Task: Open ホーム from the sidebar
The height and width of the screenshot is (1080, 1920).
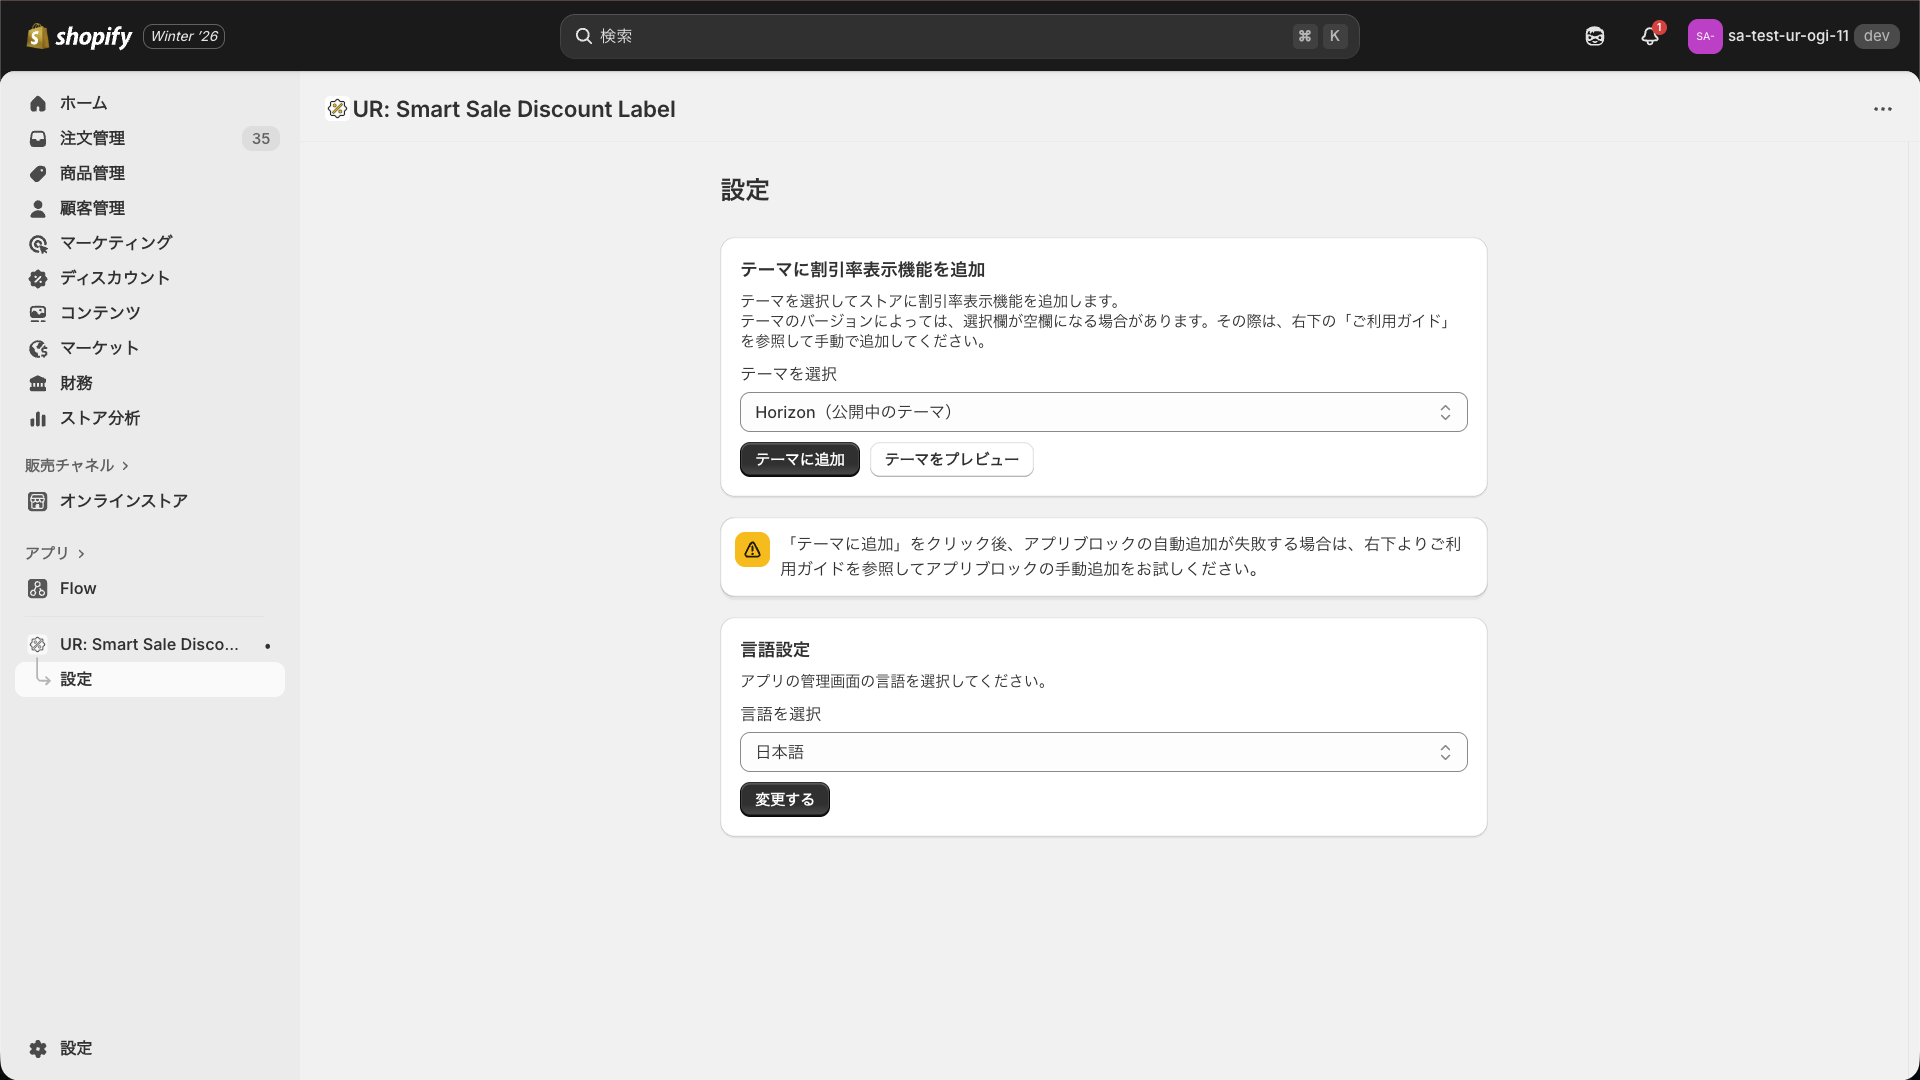Action: coord(83,103)
